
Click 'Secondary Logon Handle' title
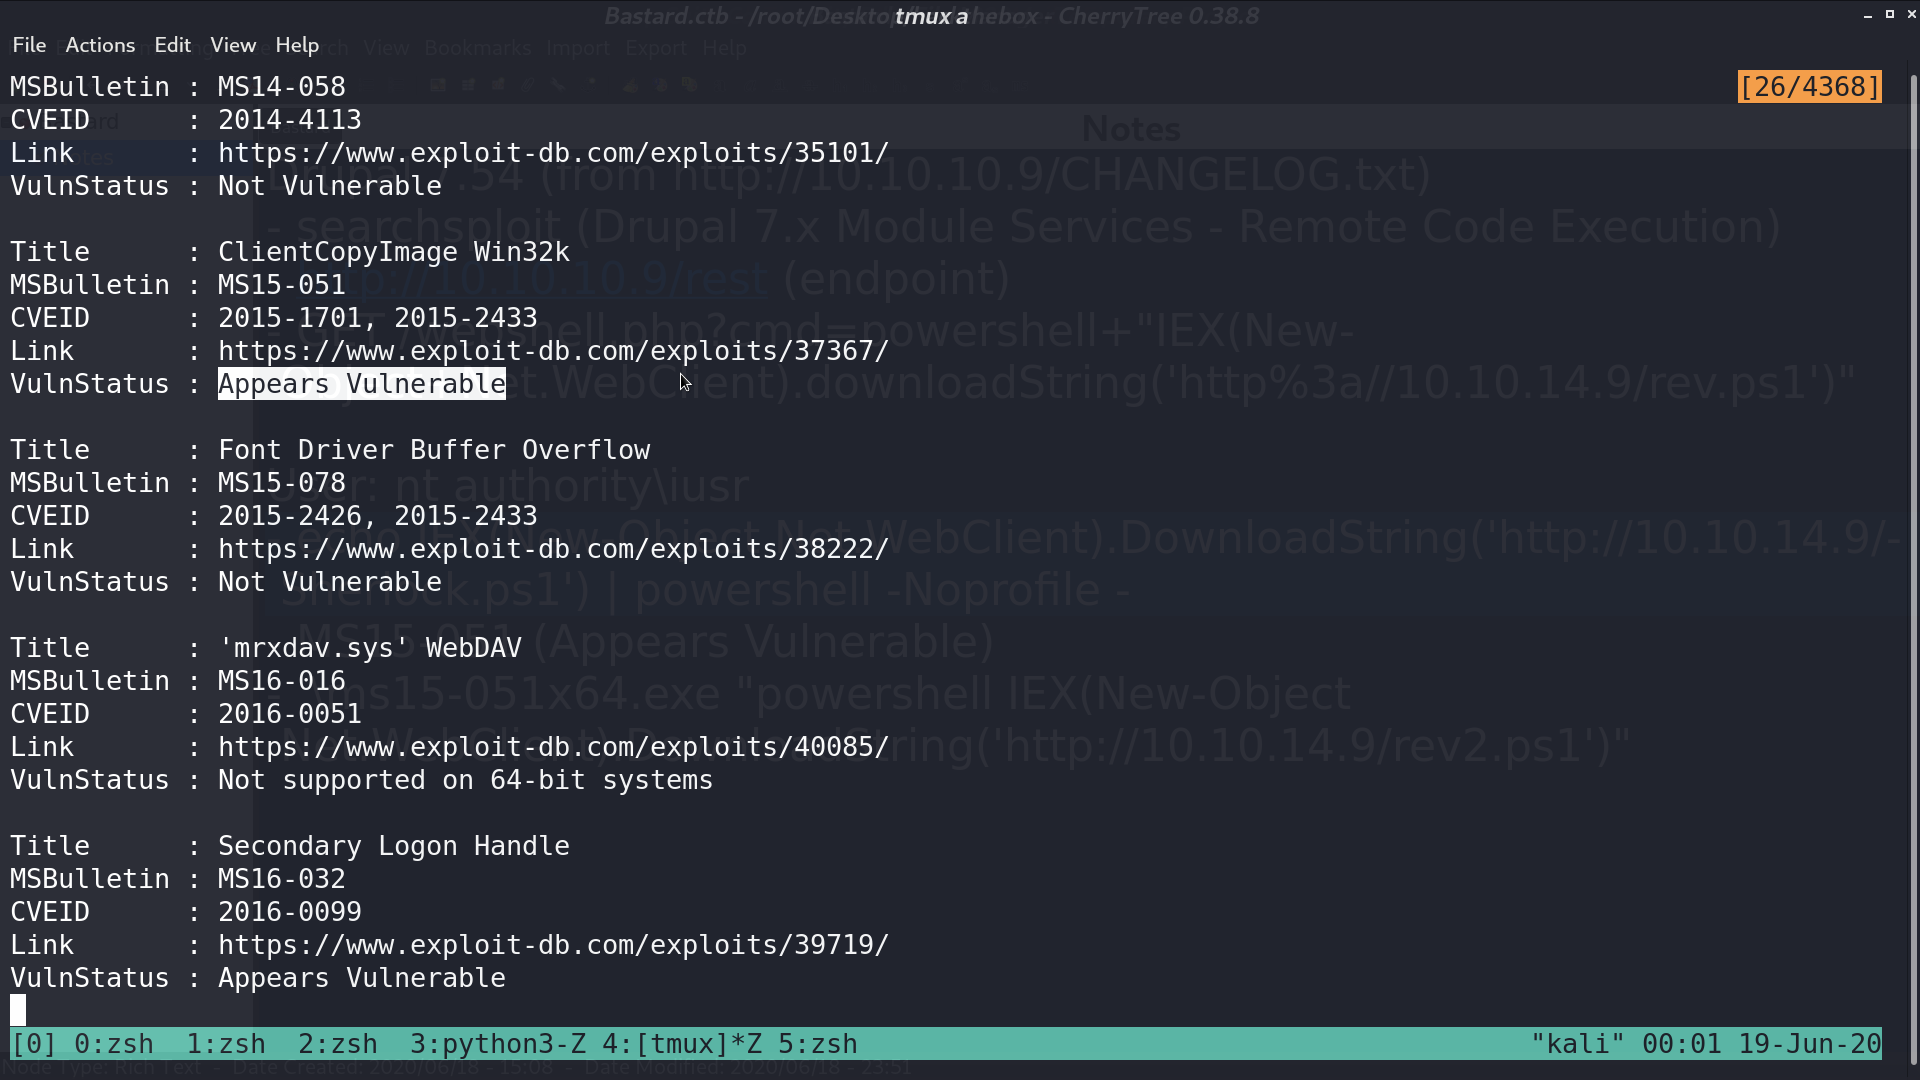394,846
